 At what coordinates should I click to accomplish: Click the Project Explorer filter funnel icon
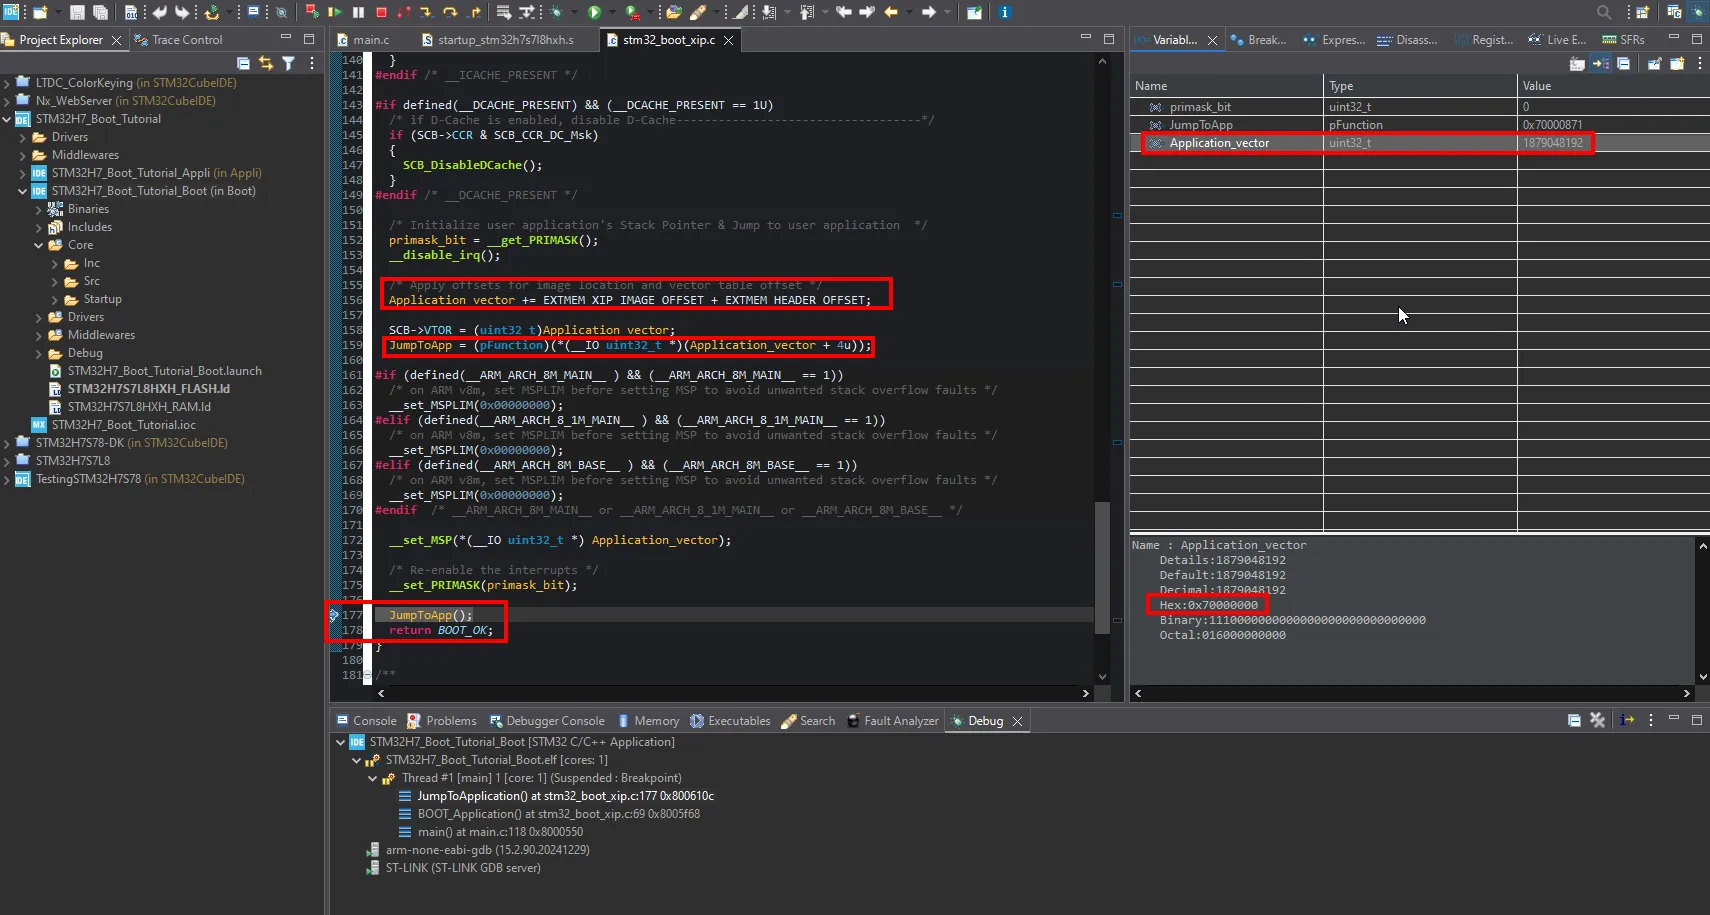coord(288,63)
